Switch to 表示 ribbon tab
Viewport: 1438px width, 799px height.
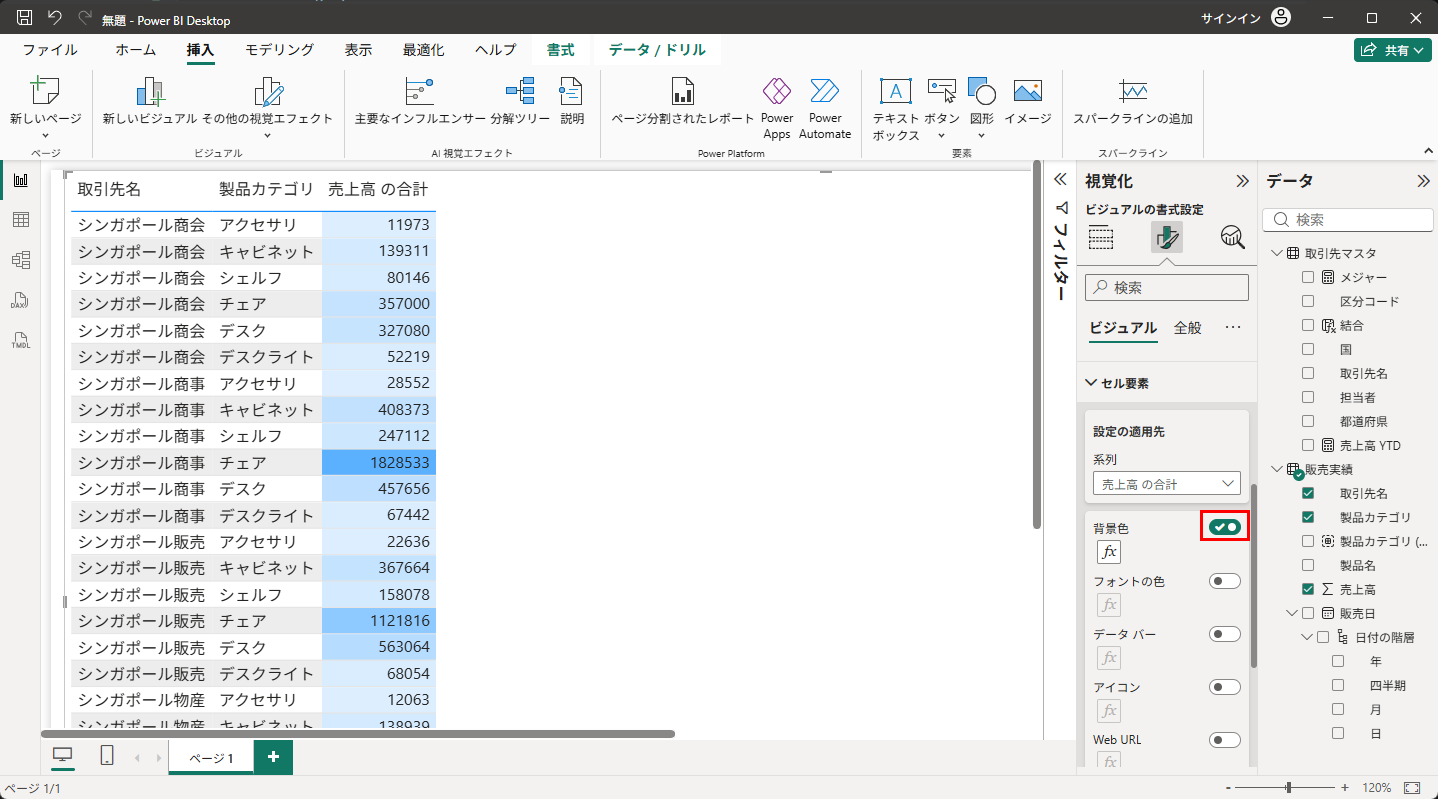(x=359, y=49)
